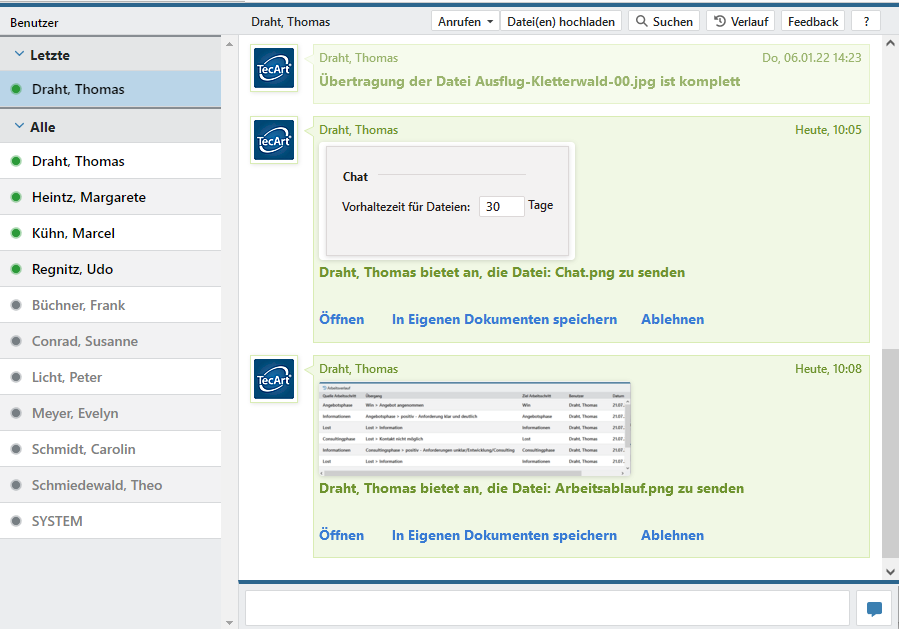The width and height of the screenshot is (899, 629).
Task: Click the Datei(en) hochladen button
Action: click(560, 21)
